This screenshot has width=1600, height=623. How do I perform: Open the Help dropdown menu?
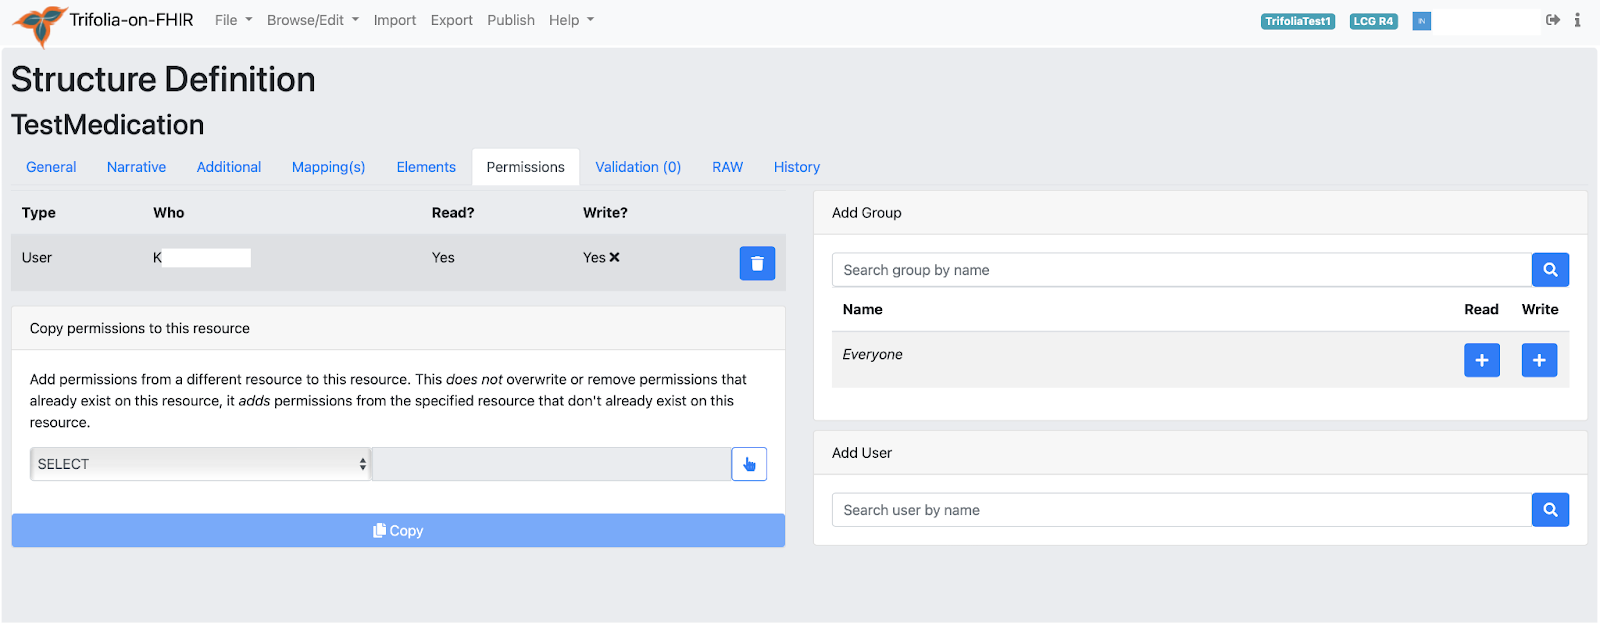pyautogui.click(x=571, y=20)
